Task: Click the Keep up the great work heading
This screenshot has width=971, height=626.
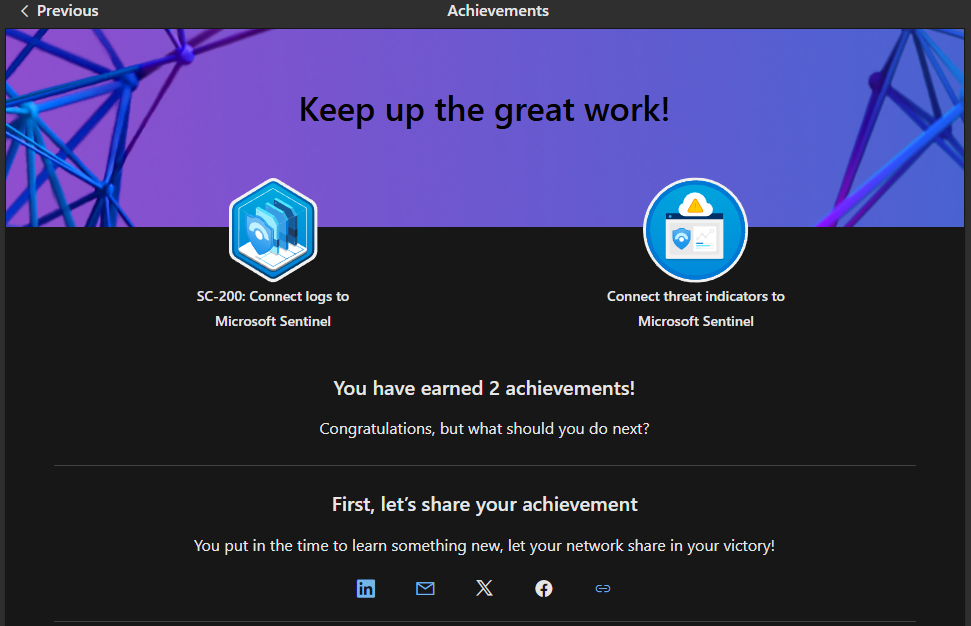Action: [x=484, y=109]
